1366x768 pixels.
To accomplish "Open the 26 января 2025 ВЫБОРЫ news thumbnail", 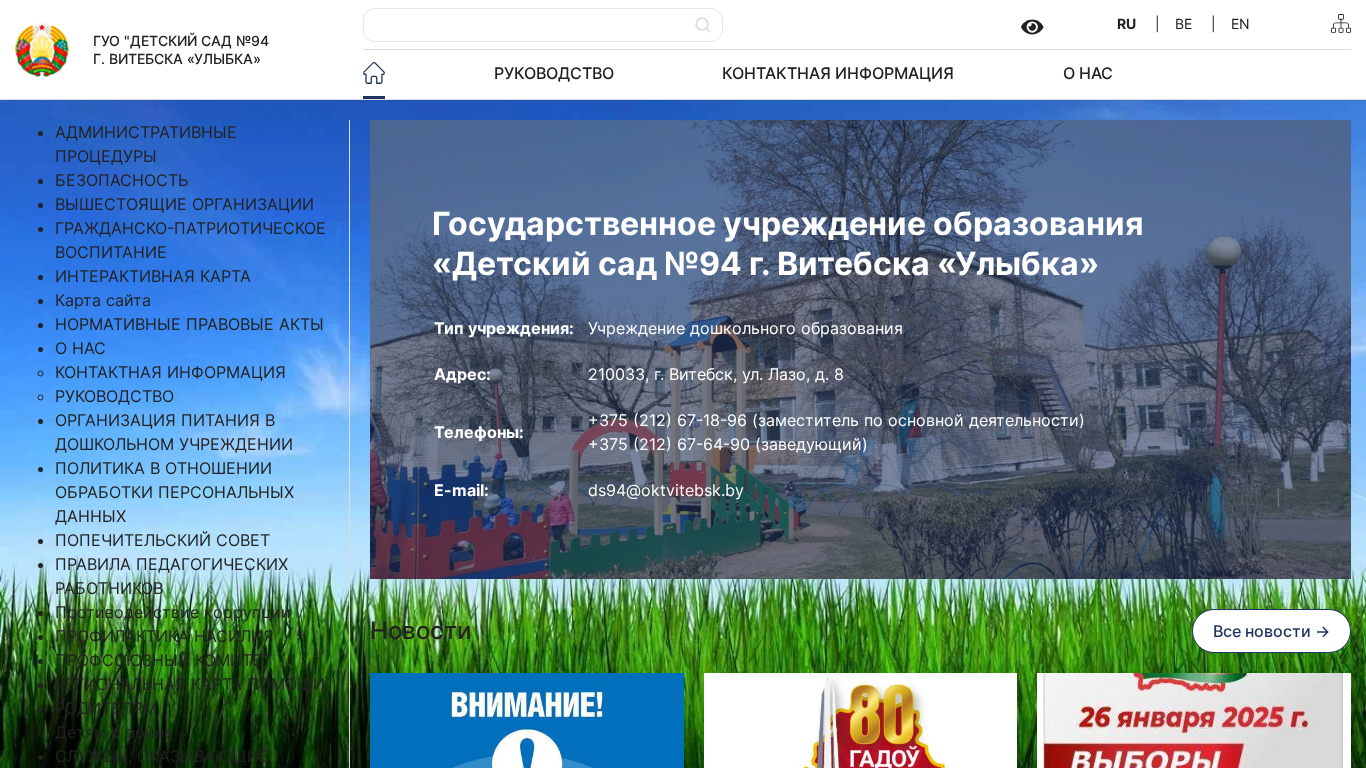I will click(x=1194, y=720).
